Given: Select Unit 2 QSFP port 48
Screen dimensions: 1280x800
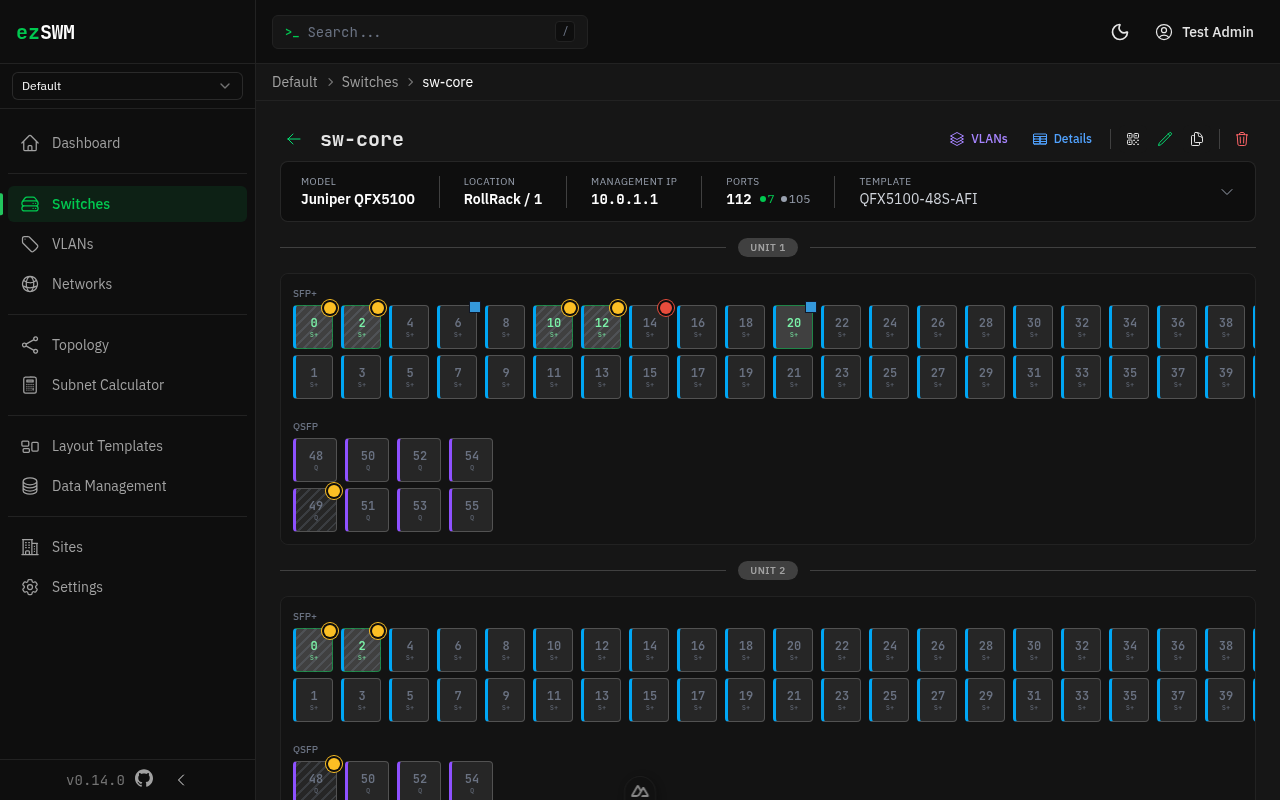Looking at the screenshot, I should pos(315,781).
